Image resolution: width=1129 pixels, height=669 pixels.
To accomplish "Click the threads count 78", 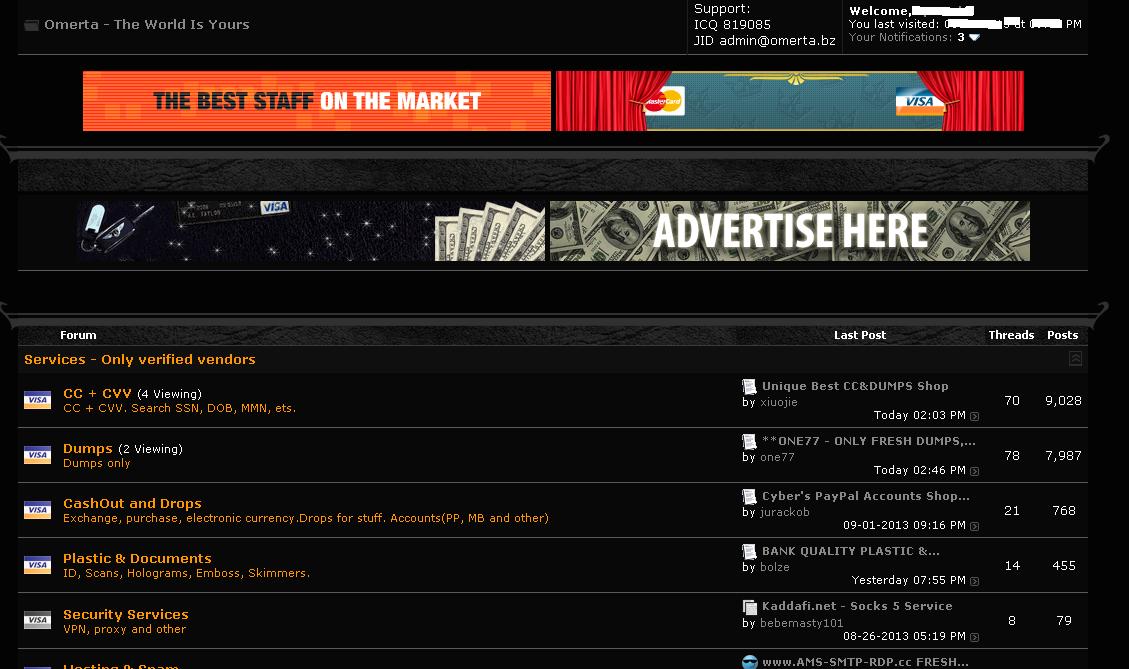I will pyautogui.click(x=1012, y=455).
